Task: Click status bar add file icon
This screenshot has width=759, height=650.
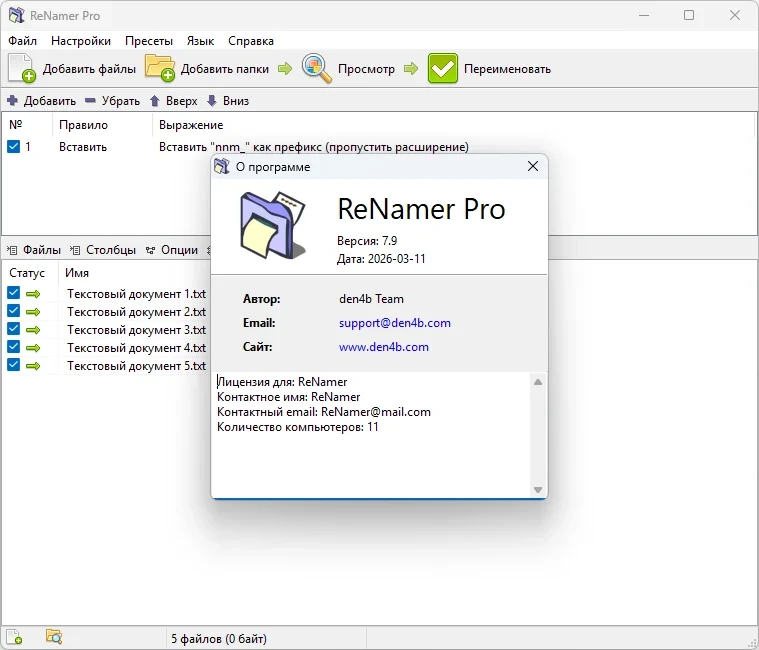Action: click(15, 637)
